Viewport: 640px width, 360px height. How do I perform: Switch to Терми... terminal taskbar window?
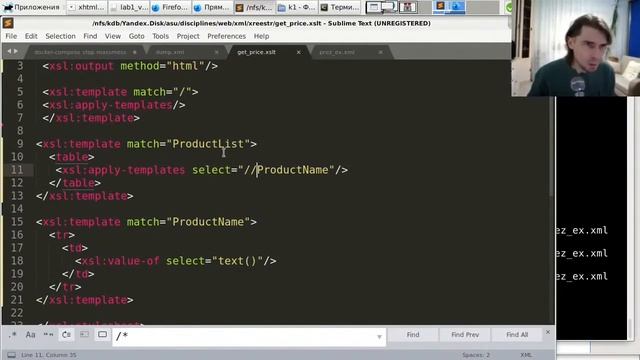[339, 7]
